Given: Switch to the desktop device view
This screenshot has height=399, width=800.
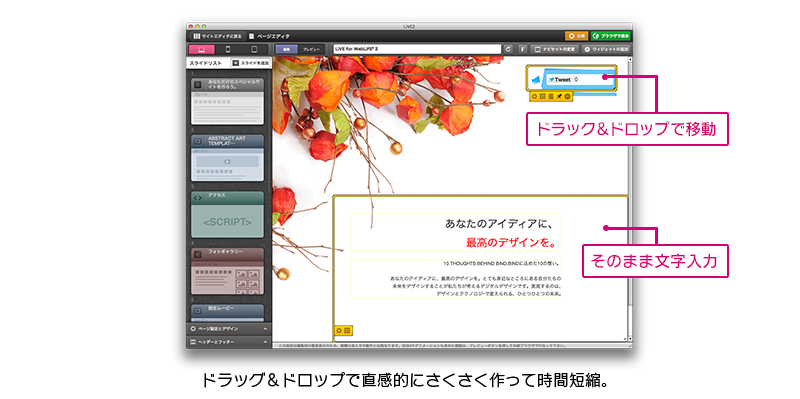Looking at the screenshot, I should point(201,49).
